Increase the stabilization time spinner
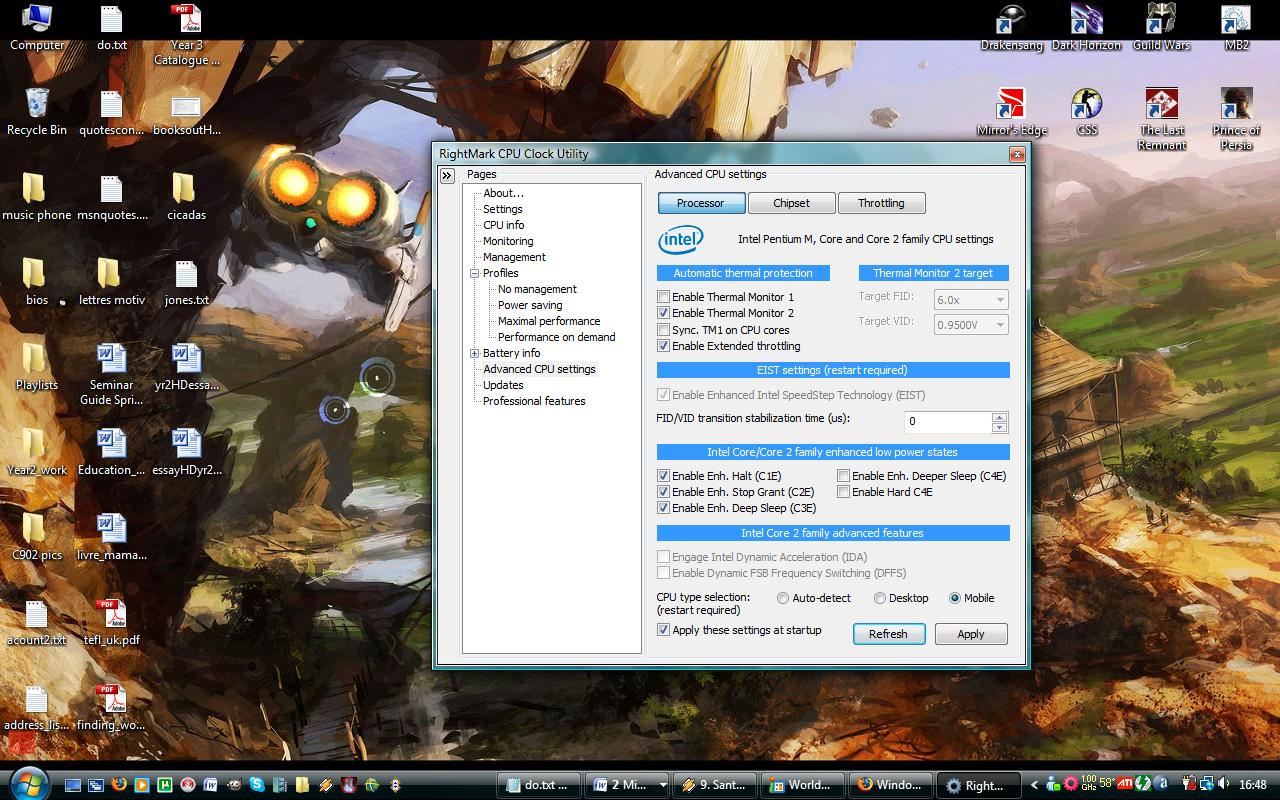The image size is (1280, 800). tap(999, 417)
